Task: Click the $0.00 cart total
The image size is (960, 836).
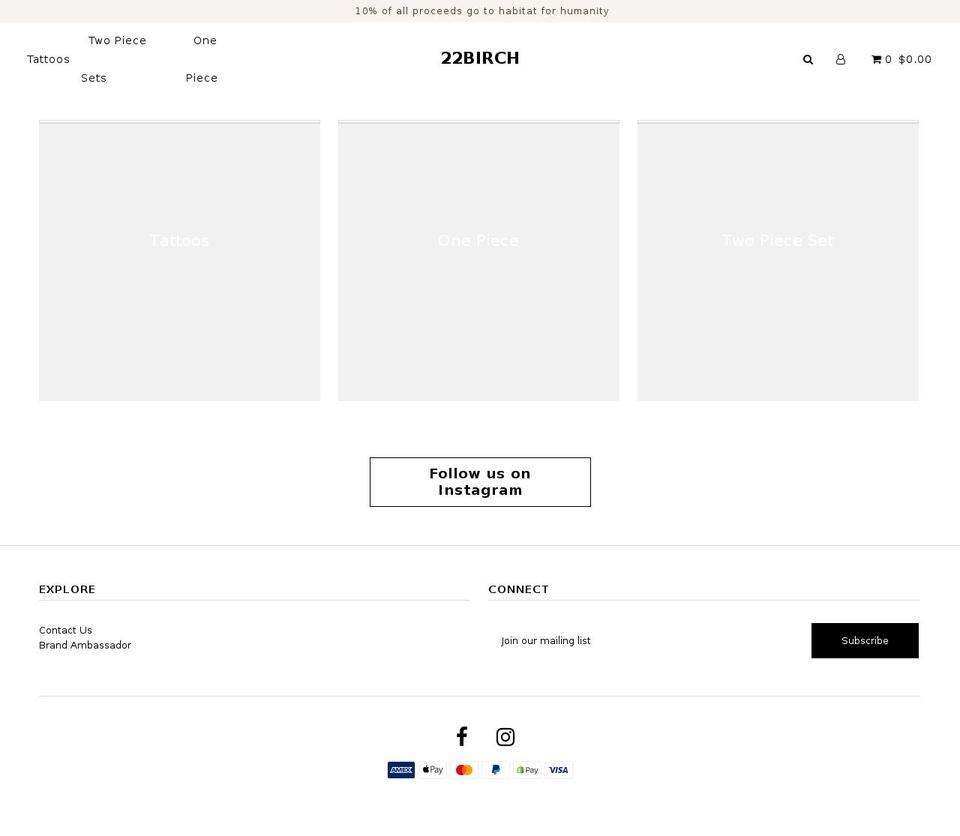Action: (x=915, y=59)
